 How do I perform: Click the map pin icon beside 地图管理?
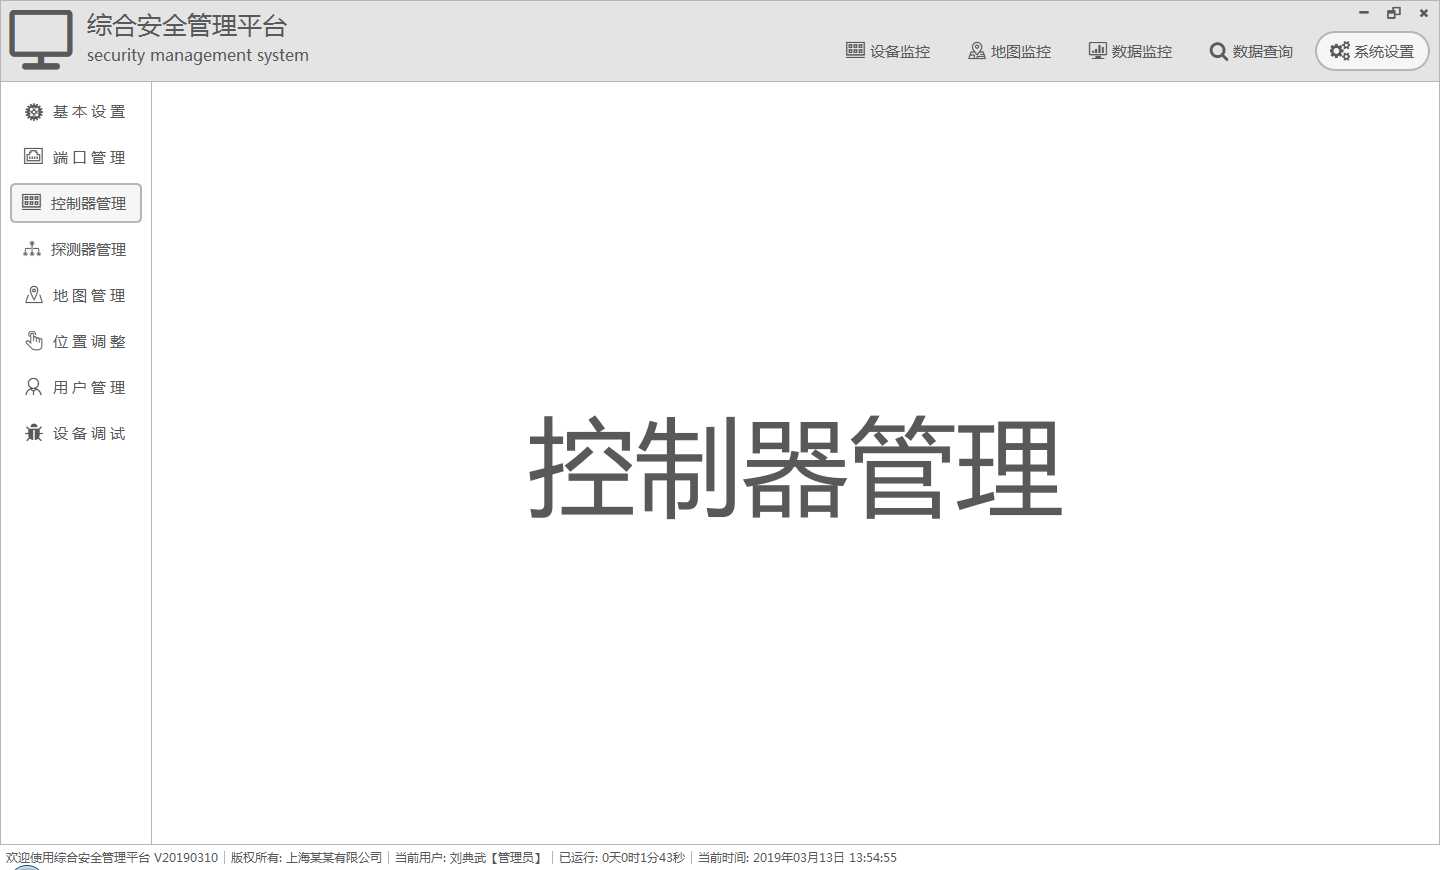34,294
